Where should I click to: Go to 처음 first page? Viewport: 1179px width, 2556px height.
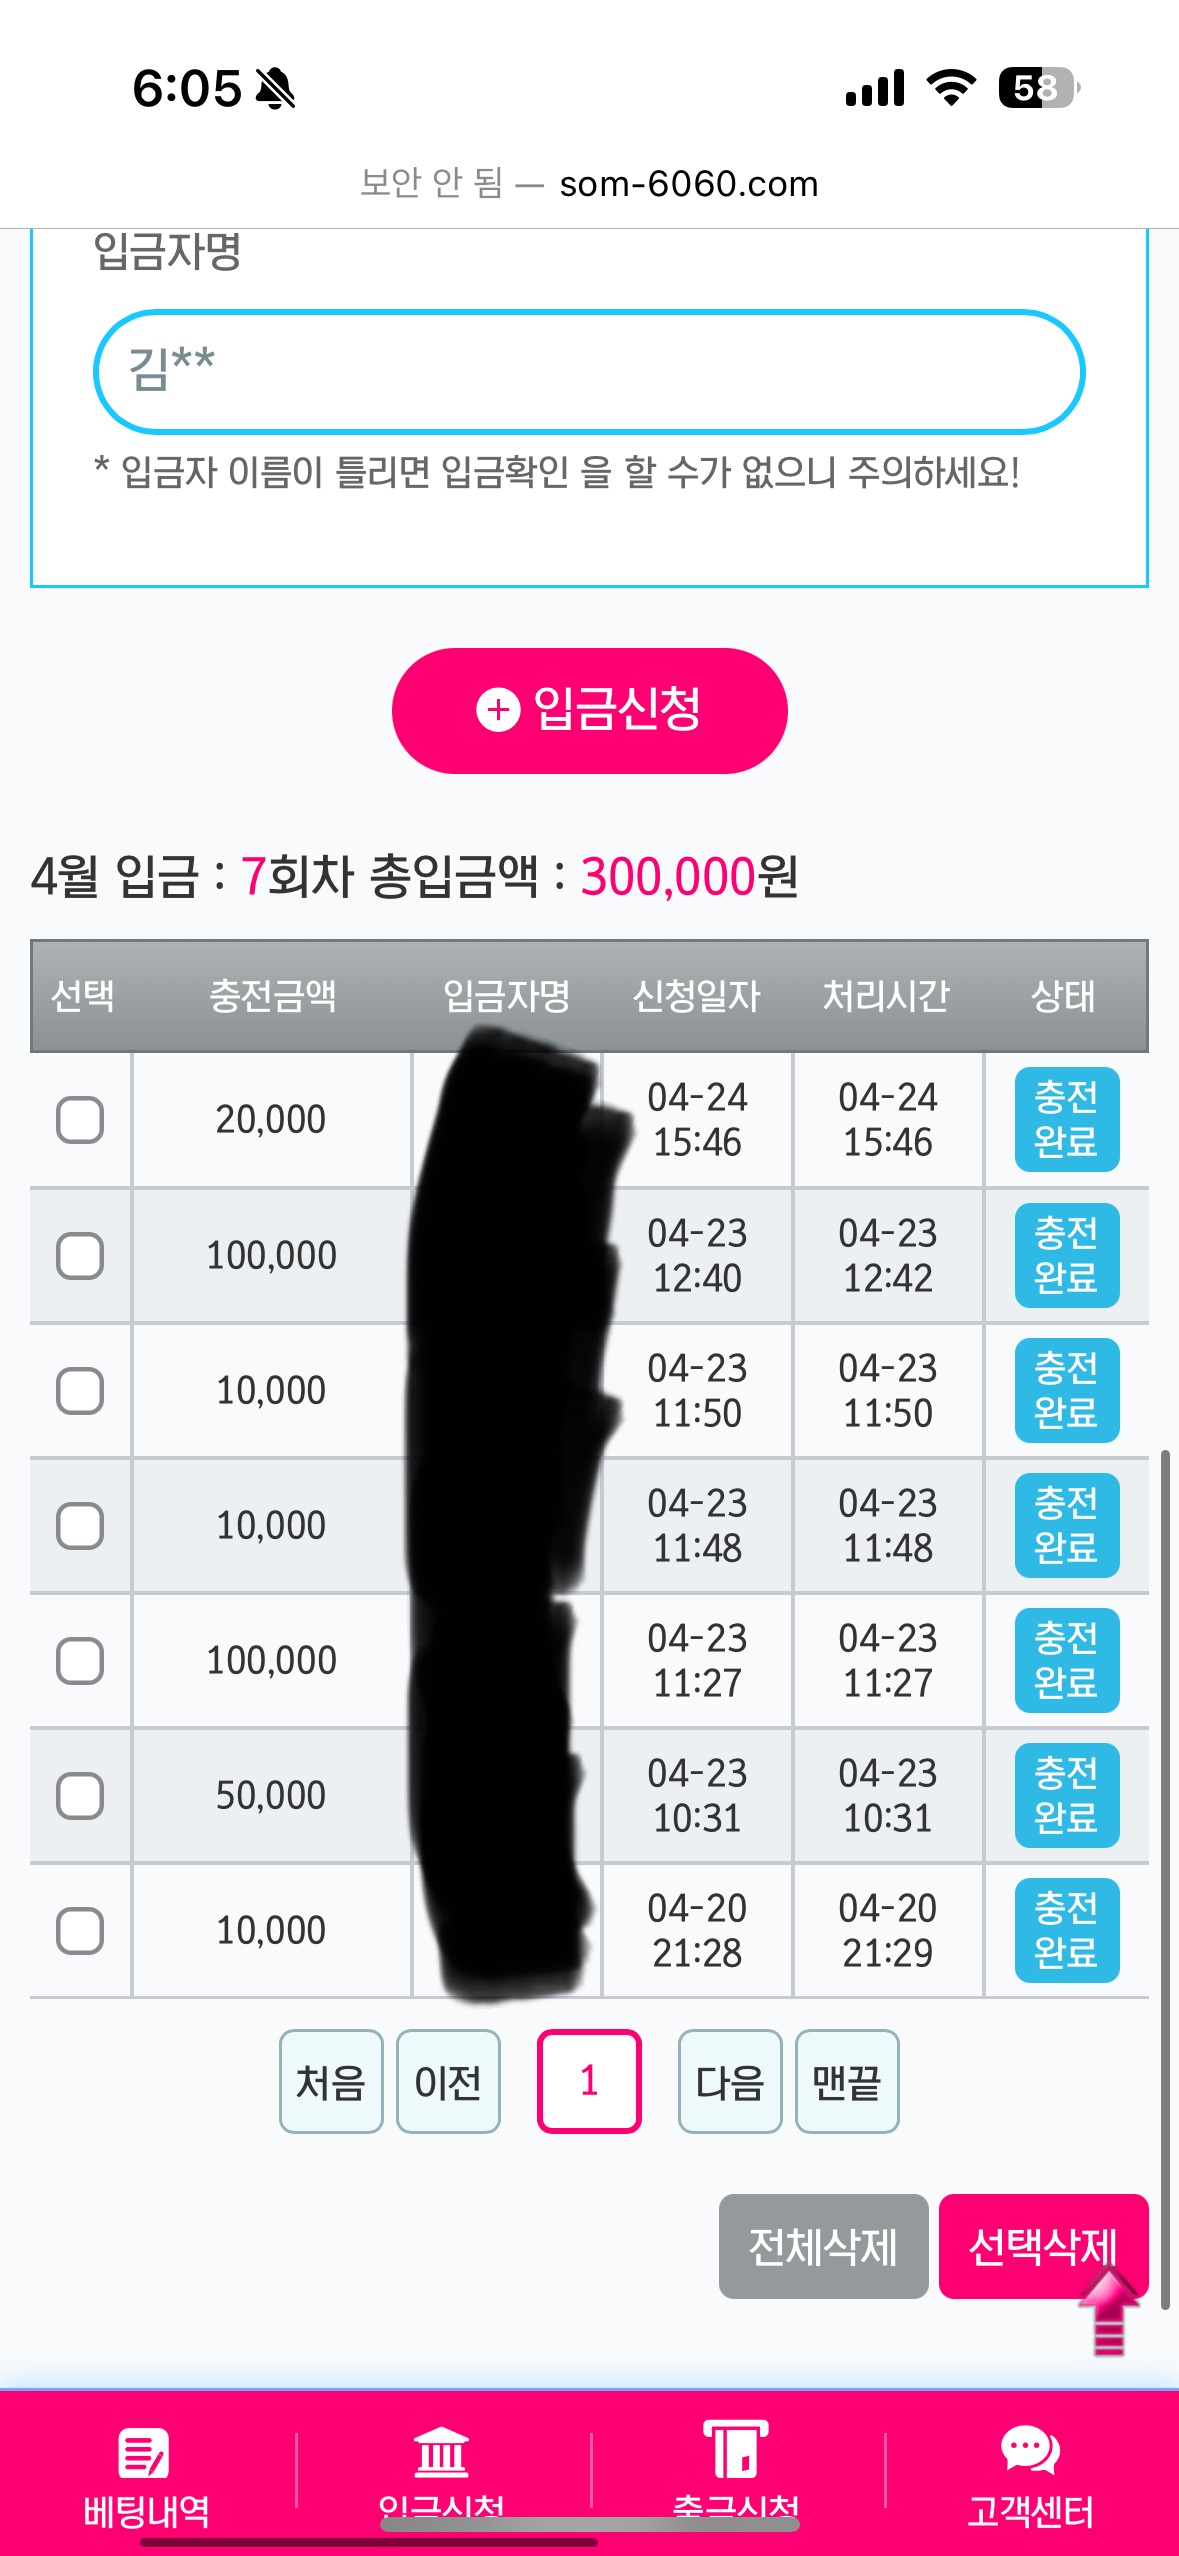(x=331, y=2081)
